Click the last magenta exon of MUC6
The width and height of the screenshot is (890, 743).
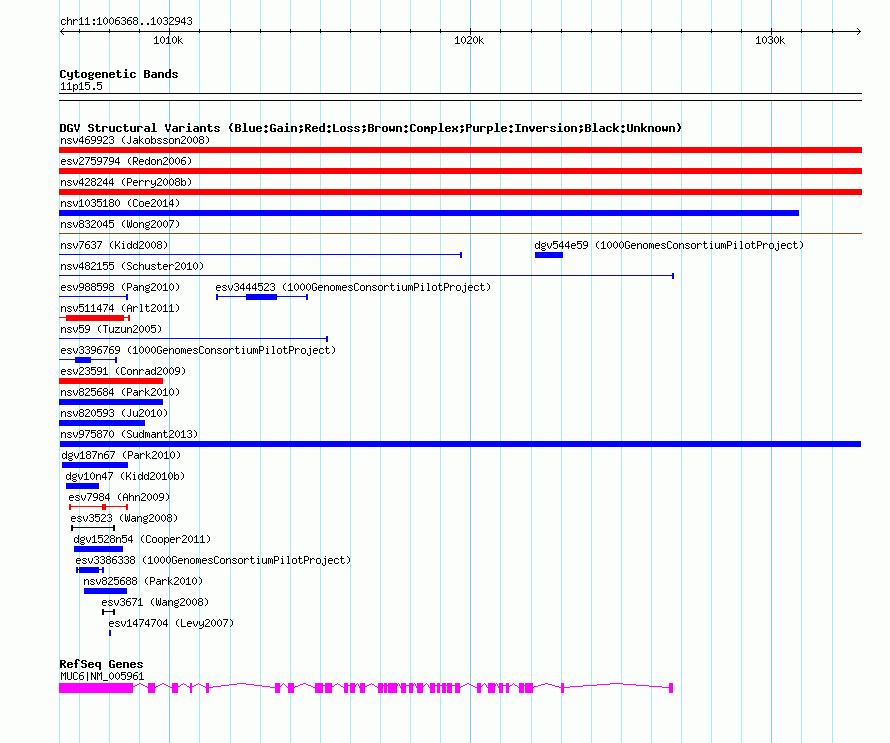671,688
